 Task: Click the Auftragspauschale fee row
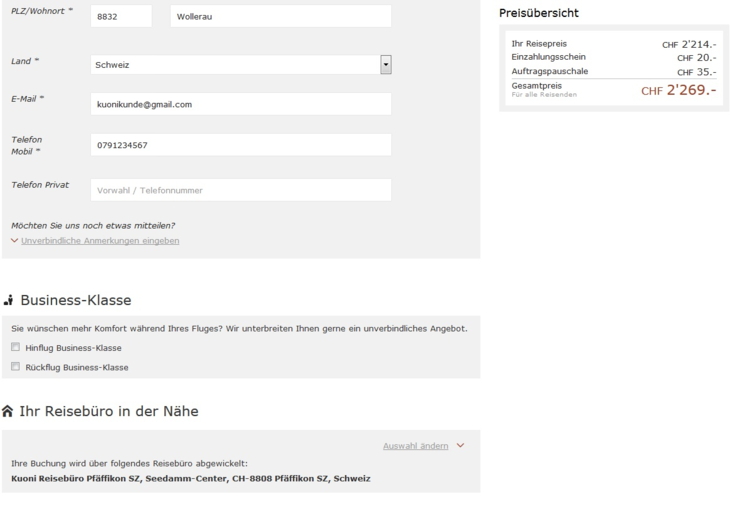612,71
